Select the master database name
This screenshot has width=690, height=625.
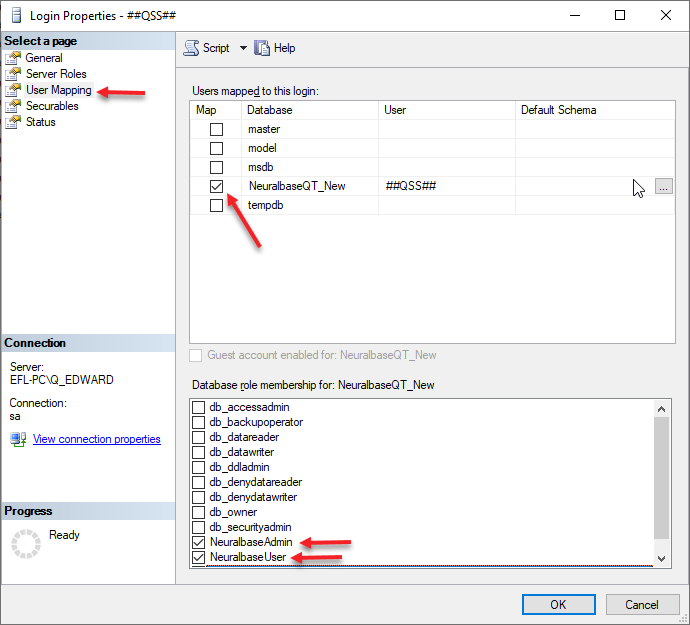(264, 129)
